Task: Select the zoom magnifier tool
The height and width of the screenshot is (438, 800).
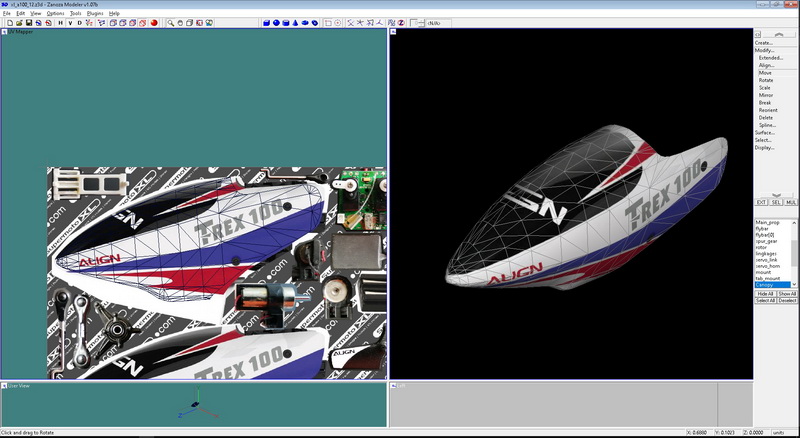Action: 171,22
